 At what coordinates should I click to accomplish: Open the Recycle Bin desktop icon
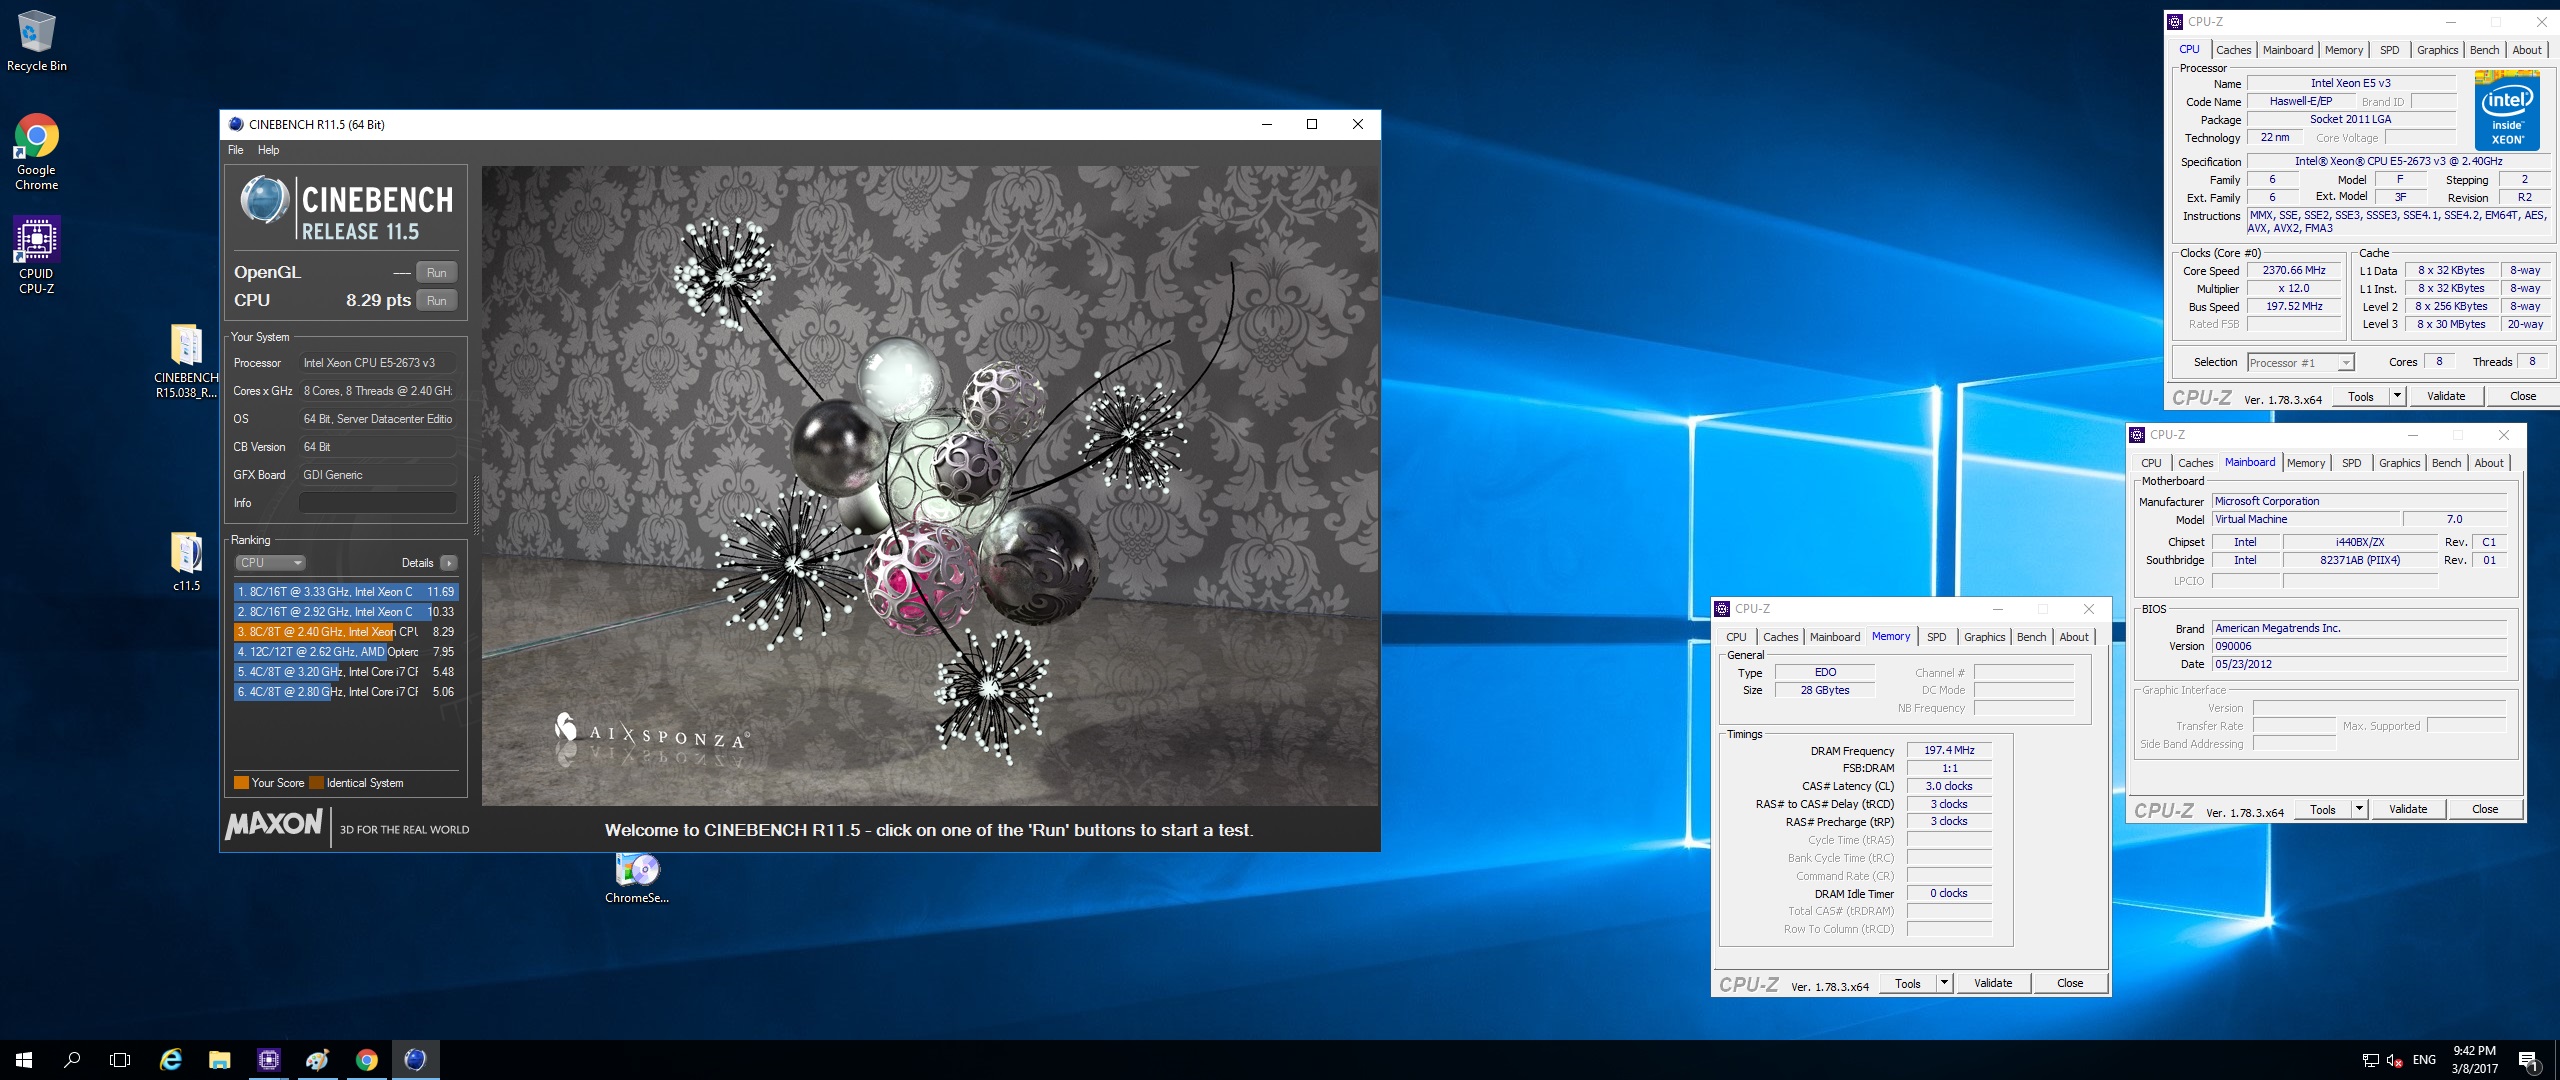tap(36, 42)
